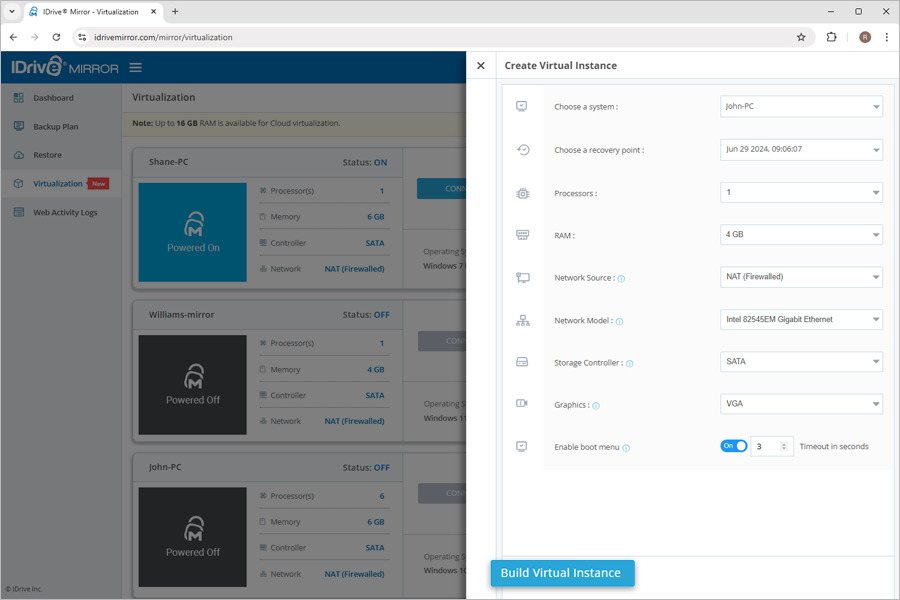Expand the Storage Controller dropdown
Image resolution: width=900 pixels, height=600 pixels.
coord(801,362)
